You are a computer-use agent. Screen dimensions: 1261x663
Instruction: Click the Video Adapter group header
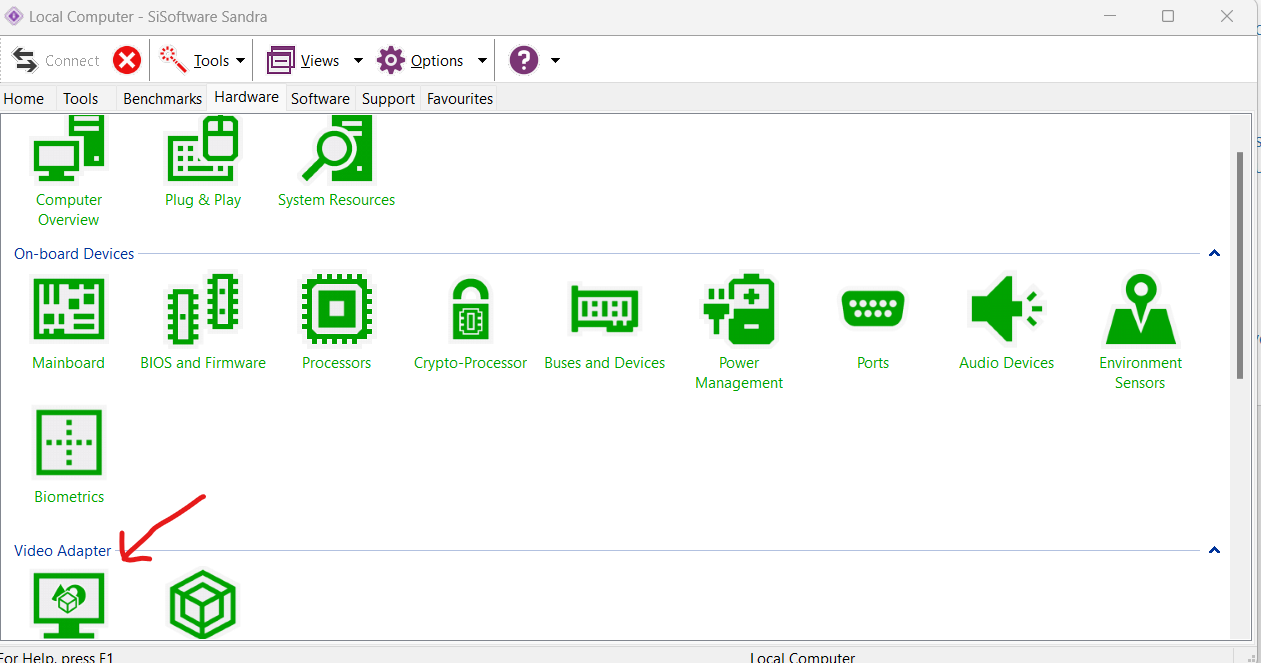[x=63, y=551]
